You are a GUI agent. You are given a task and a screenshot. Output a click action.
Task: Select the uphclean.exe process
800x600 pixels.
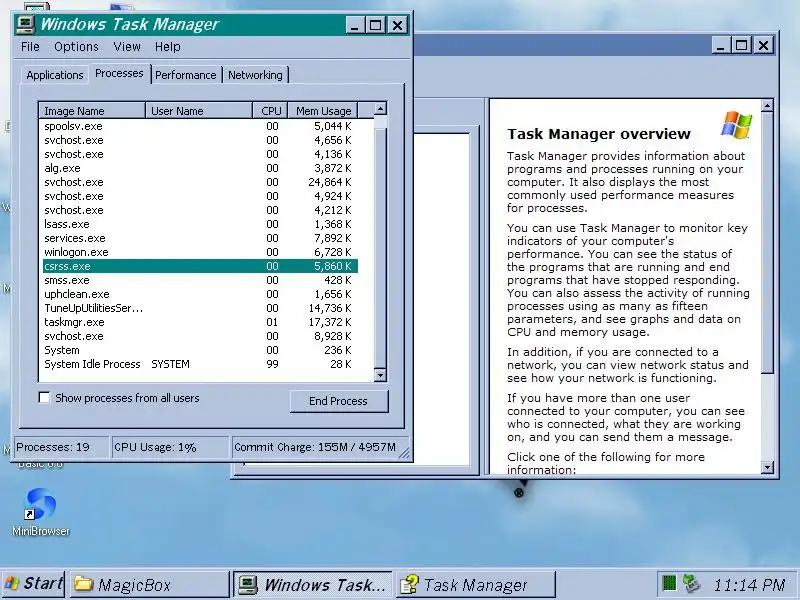pos(200,294)
